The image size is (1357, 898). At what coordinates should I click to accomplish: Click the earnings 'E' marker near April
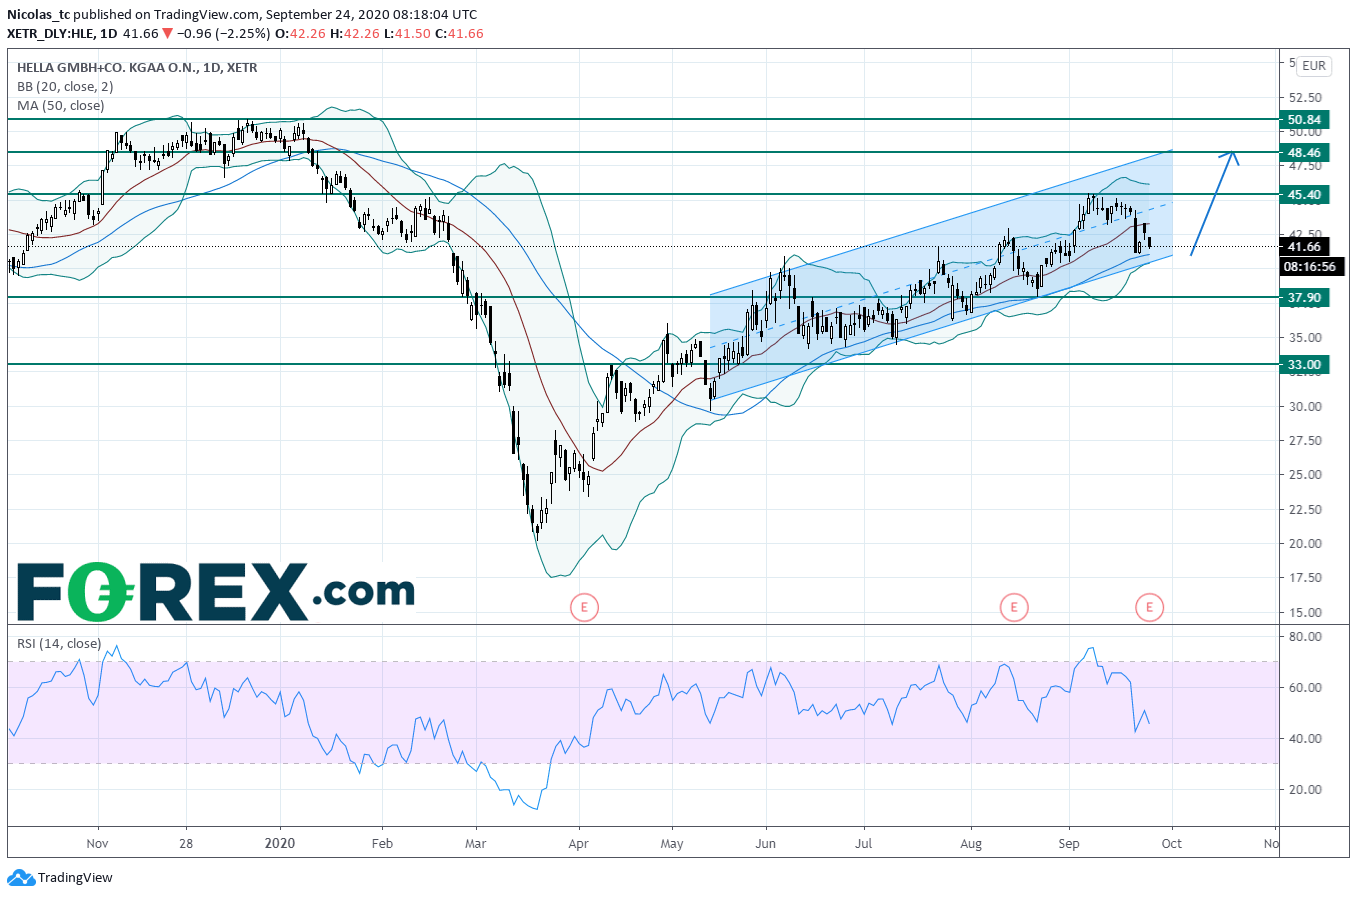[584, 606]
